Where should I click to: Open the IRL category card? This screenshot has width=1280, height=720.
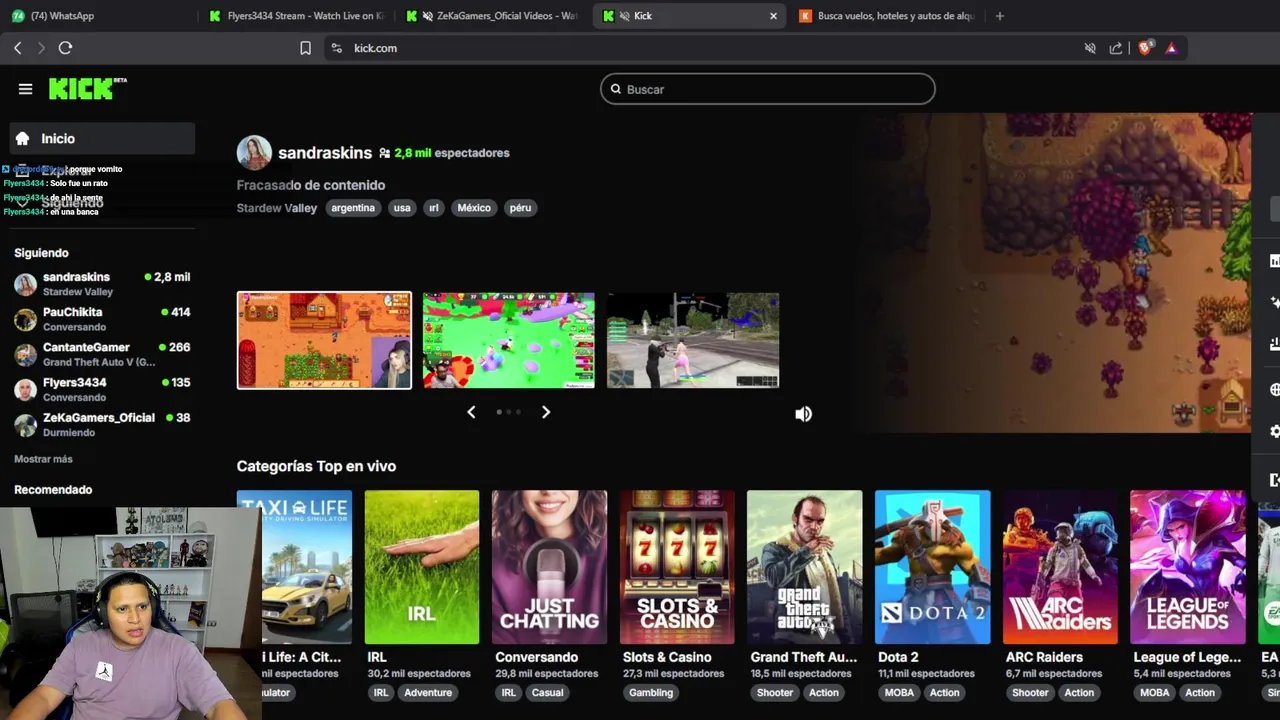click(422, 567)
